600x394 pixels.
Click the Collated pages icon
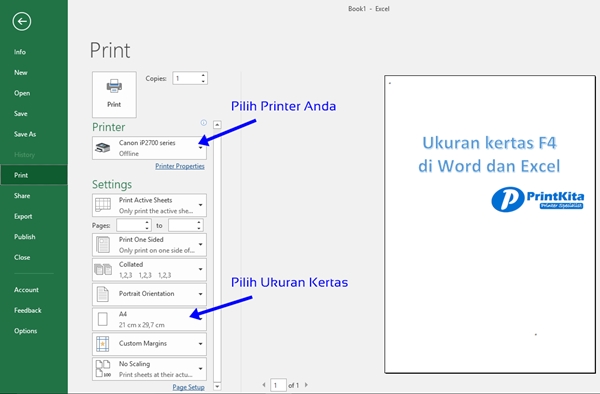pos(103,269)
